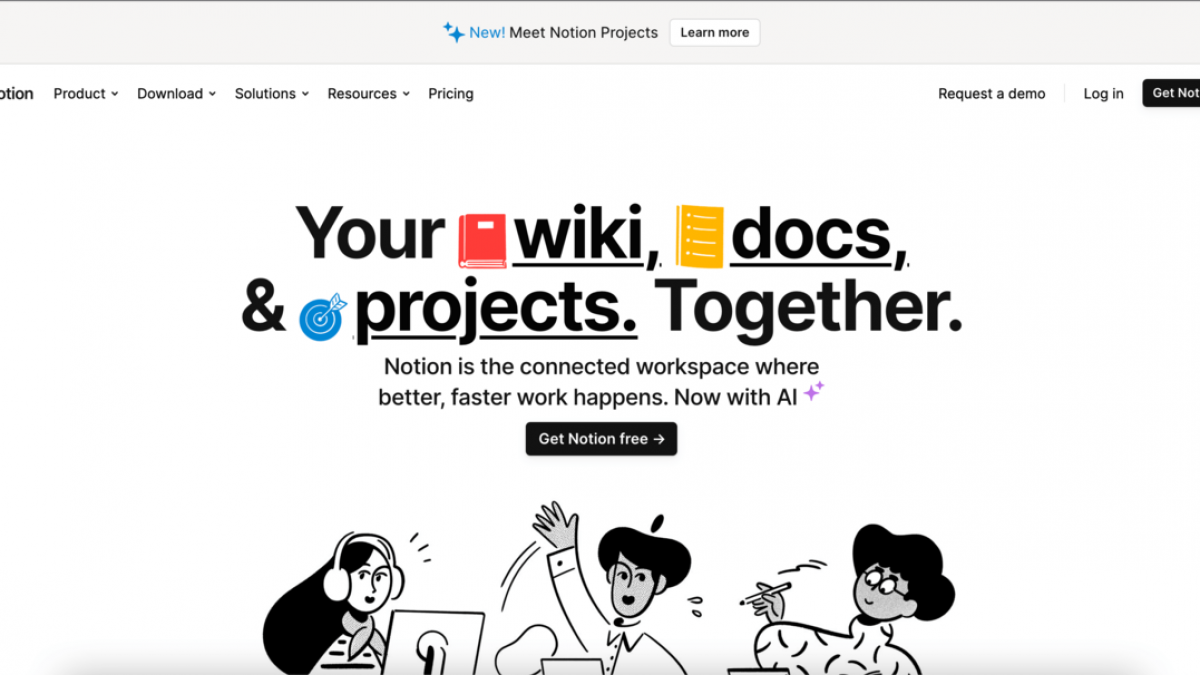Click the Notion logo in the navbar

point(16,94)
